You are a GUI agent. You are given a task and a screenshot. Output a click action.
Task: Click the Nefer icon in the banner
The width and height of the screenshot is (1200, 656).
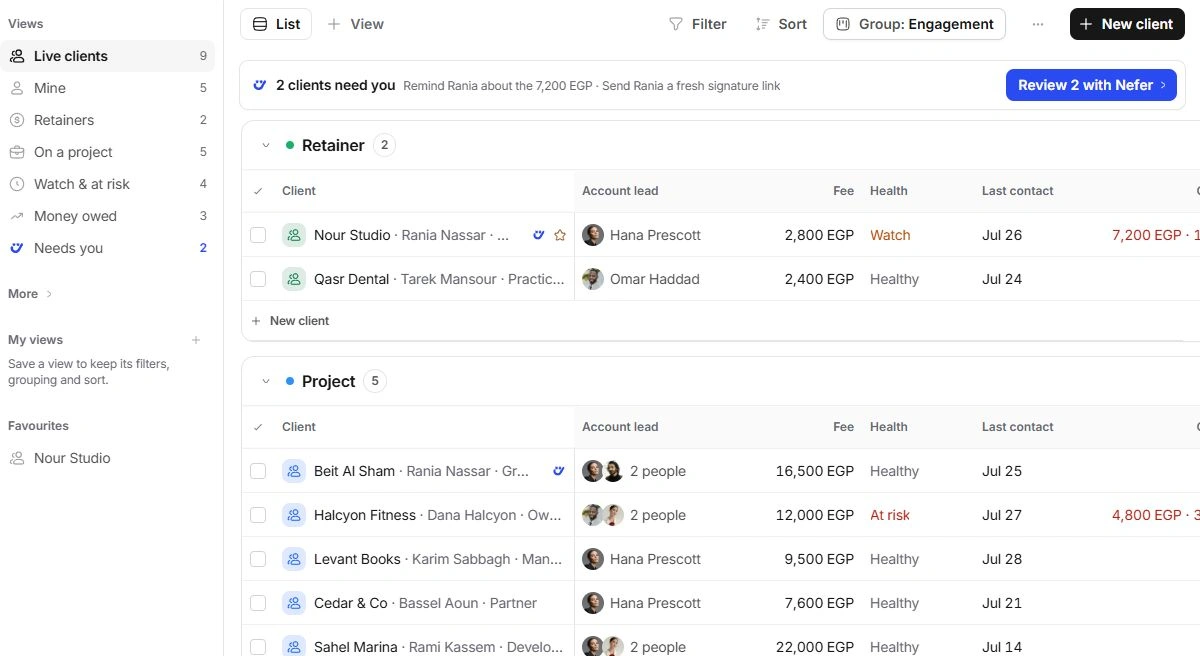coord(260,85)
